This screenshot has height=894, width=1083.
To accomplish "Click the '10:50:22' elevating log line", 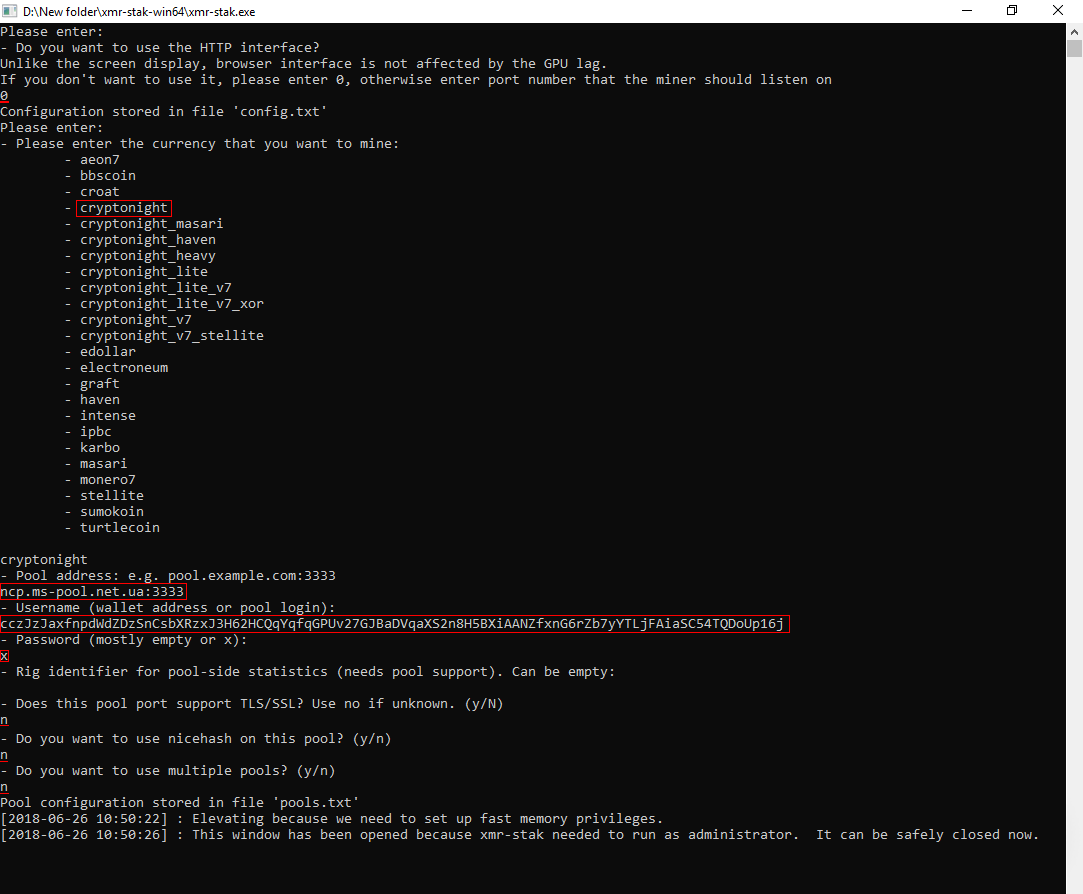I will pyautogui.click(x=332, y=819).
